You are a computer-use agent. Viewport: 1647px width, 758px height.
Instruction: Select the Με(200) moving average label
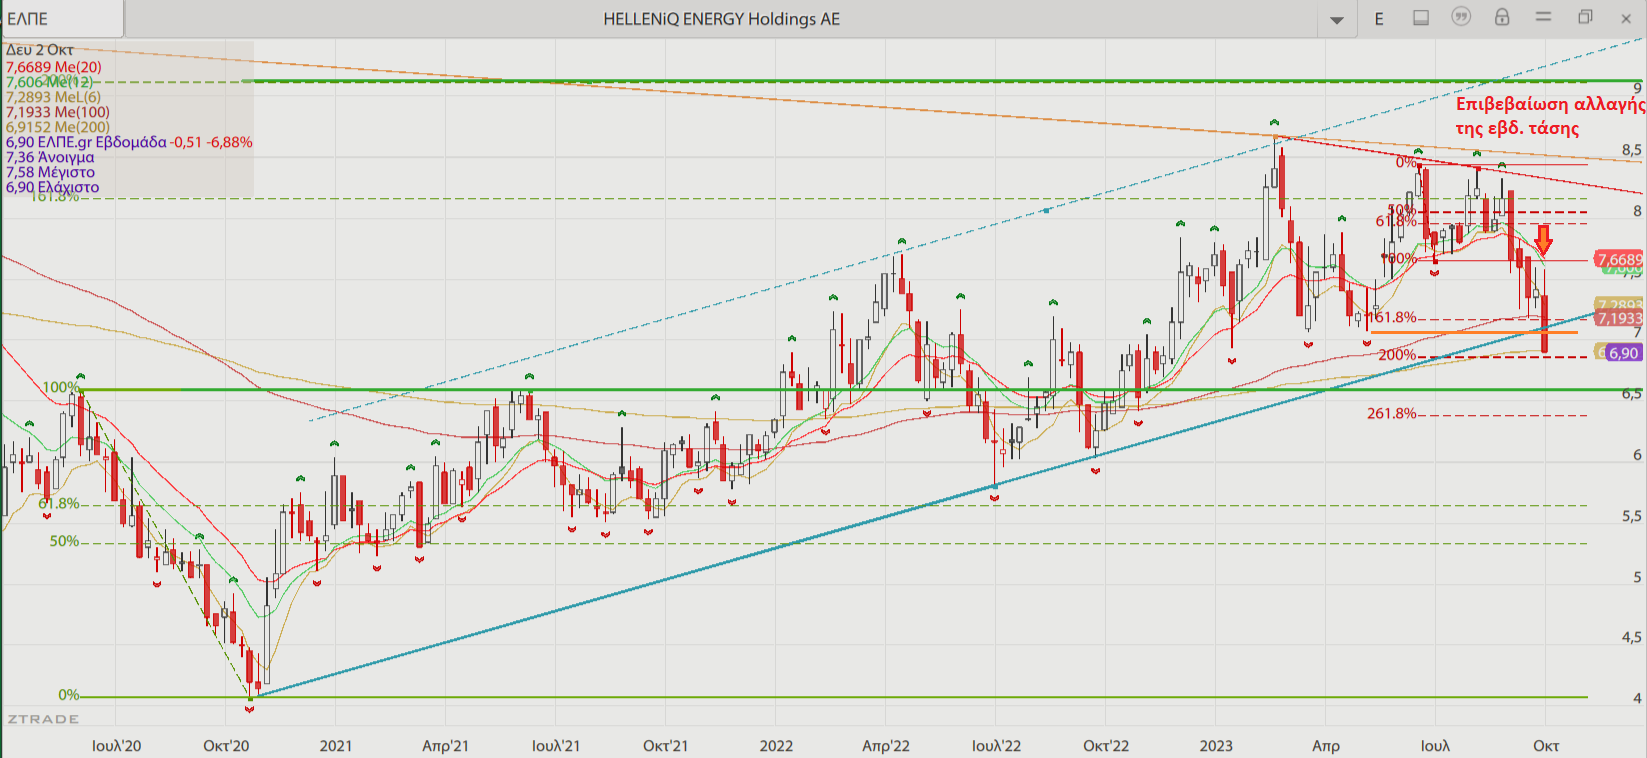point(58,127)
